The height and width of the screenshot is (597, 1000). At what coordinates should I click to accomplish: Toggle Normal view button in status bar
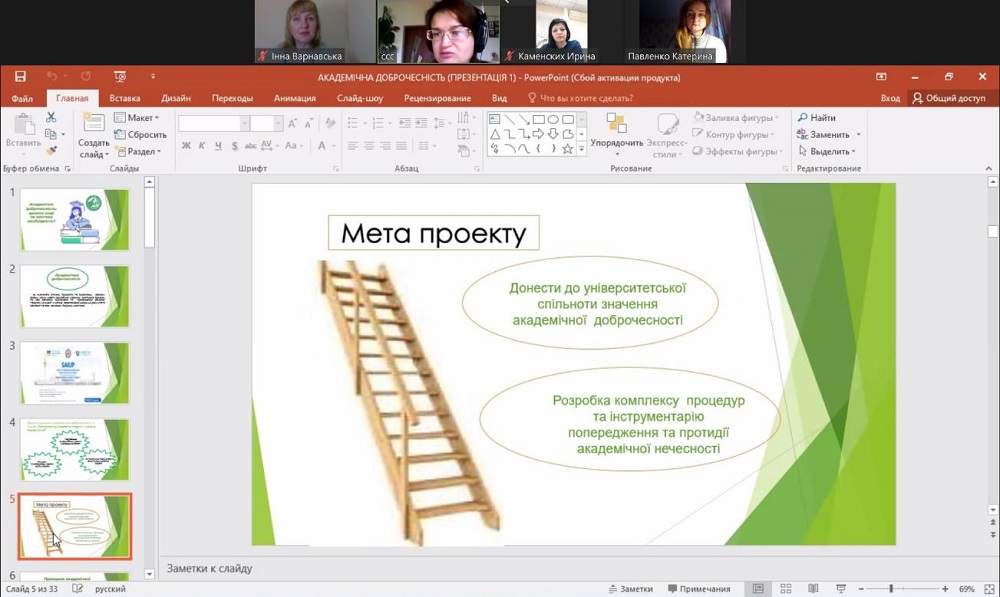tap(758, 589)
